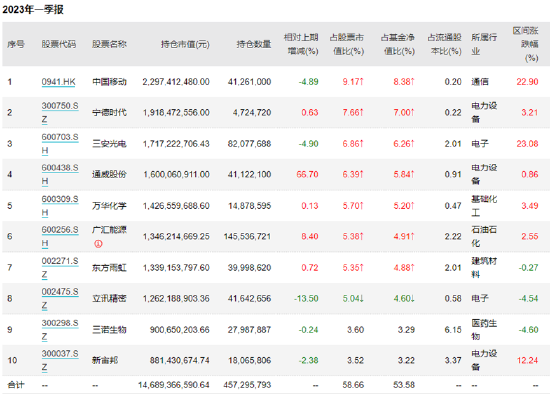The image size is (550, 394).
Task: Open the 0941.HK stock code link
Action: (x=58, y=82)
